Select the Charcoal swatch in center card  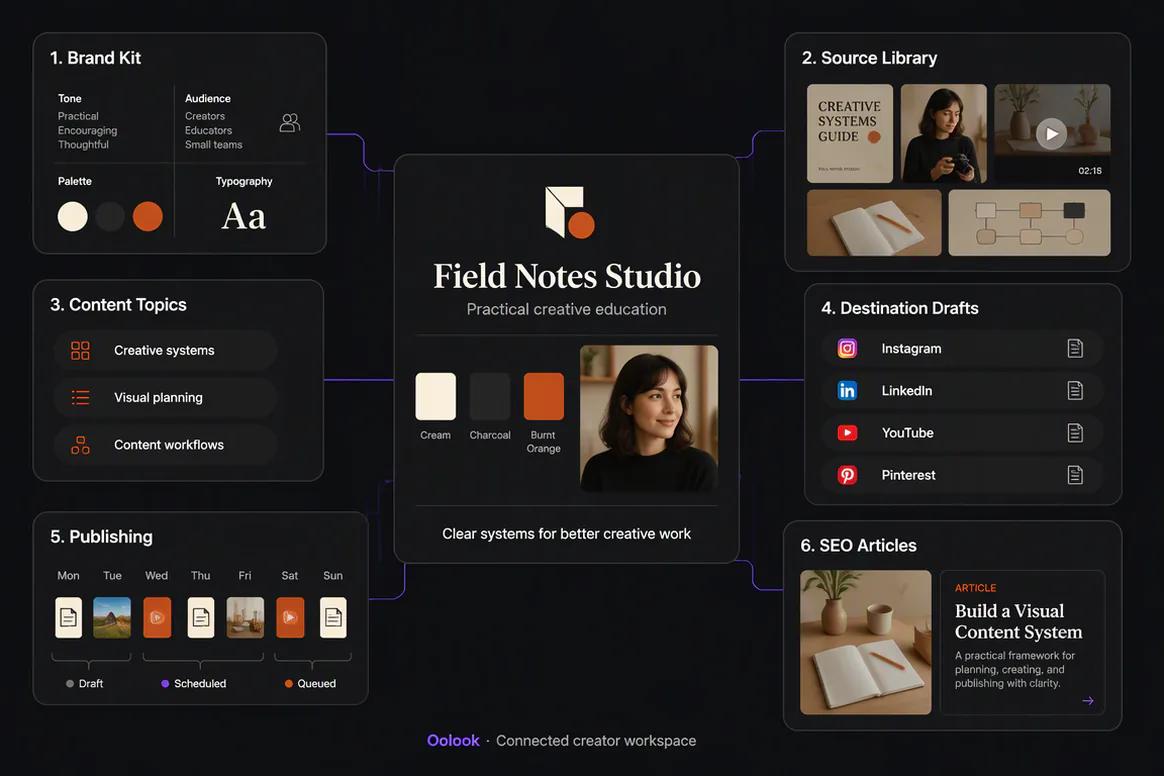click(490, 397)
